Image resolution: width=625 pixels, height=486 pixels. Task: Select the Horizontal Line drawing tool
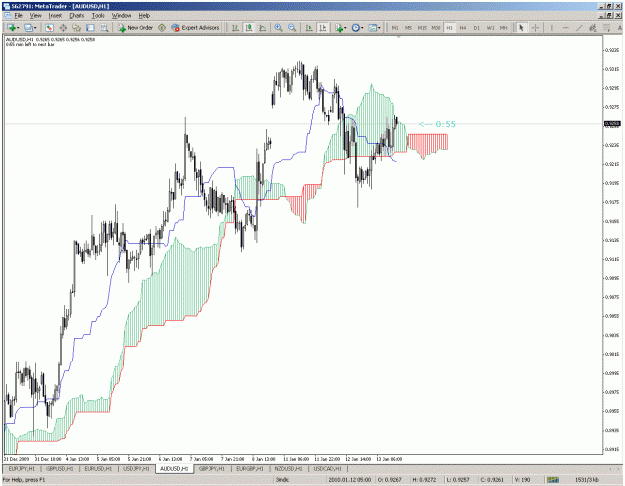565,28
